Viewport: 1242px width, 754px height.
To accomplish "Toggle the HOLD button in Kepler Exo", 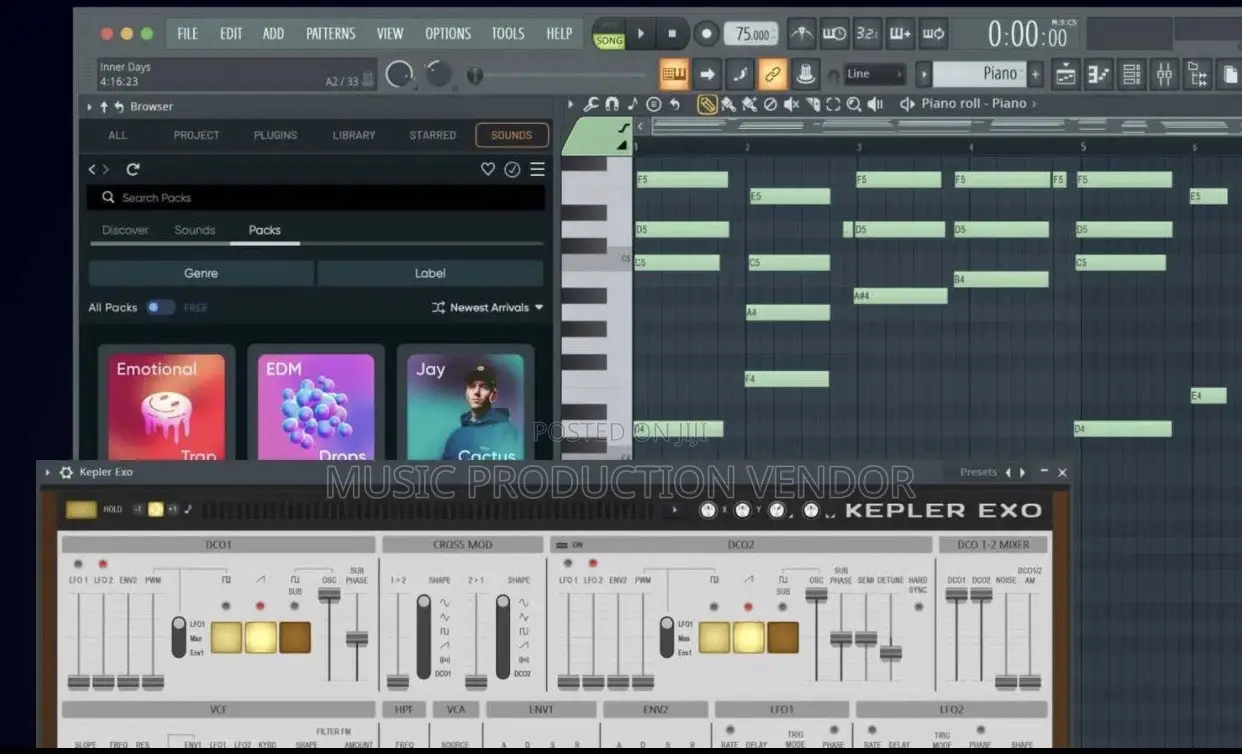I will (x=81, y=509).
